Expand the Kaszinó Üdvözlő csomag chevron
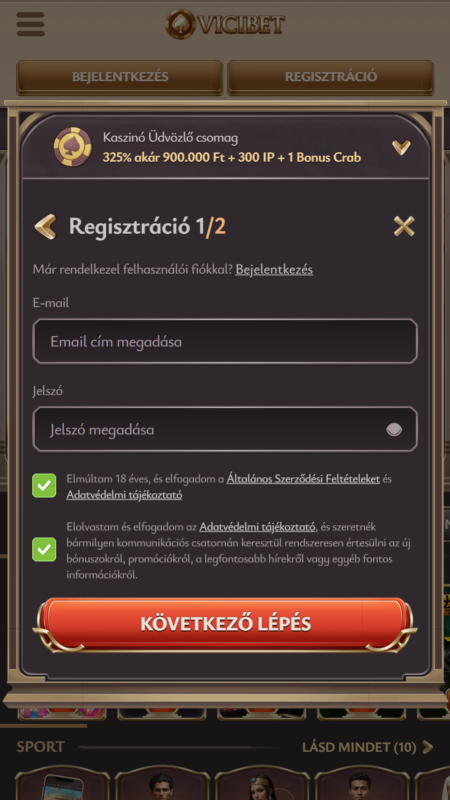 click(x=401, y=147)
